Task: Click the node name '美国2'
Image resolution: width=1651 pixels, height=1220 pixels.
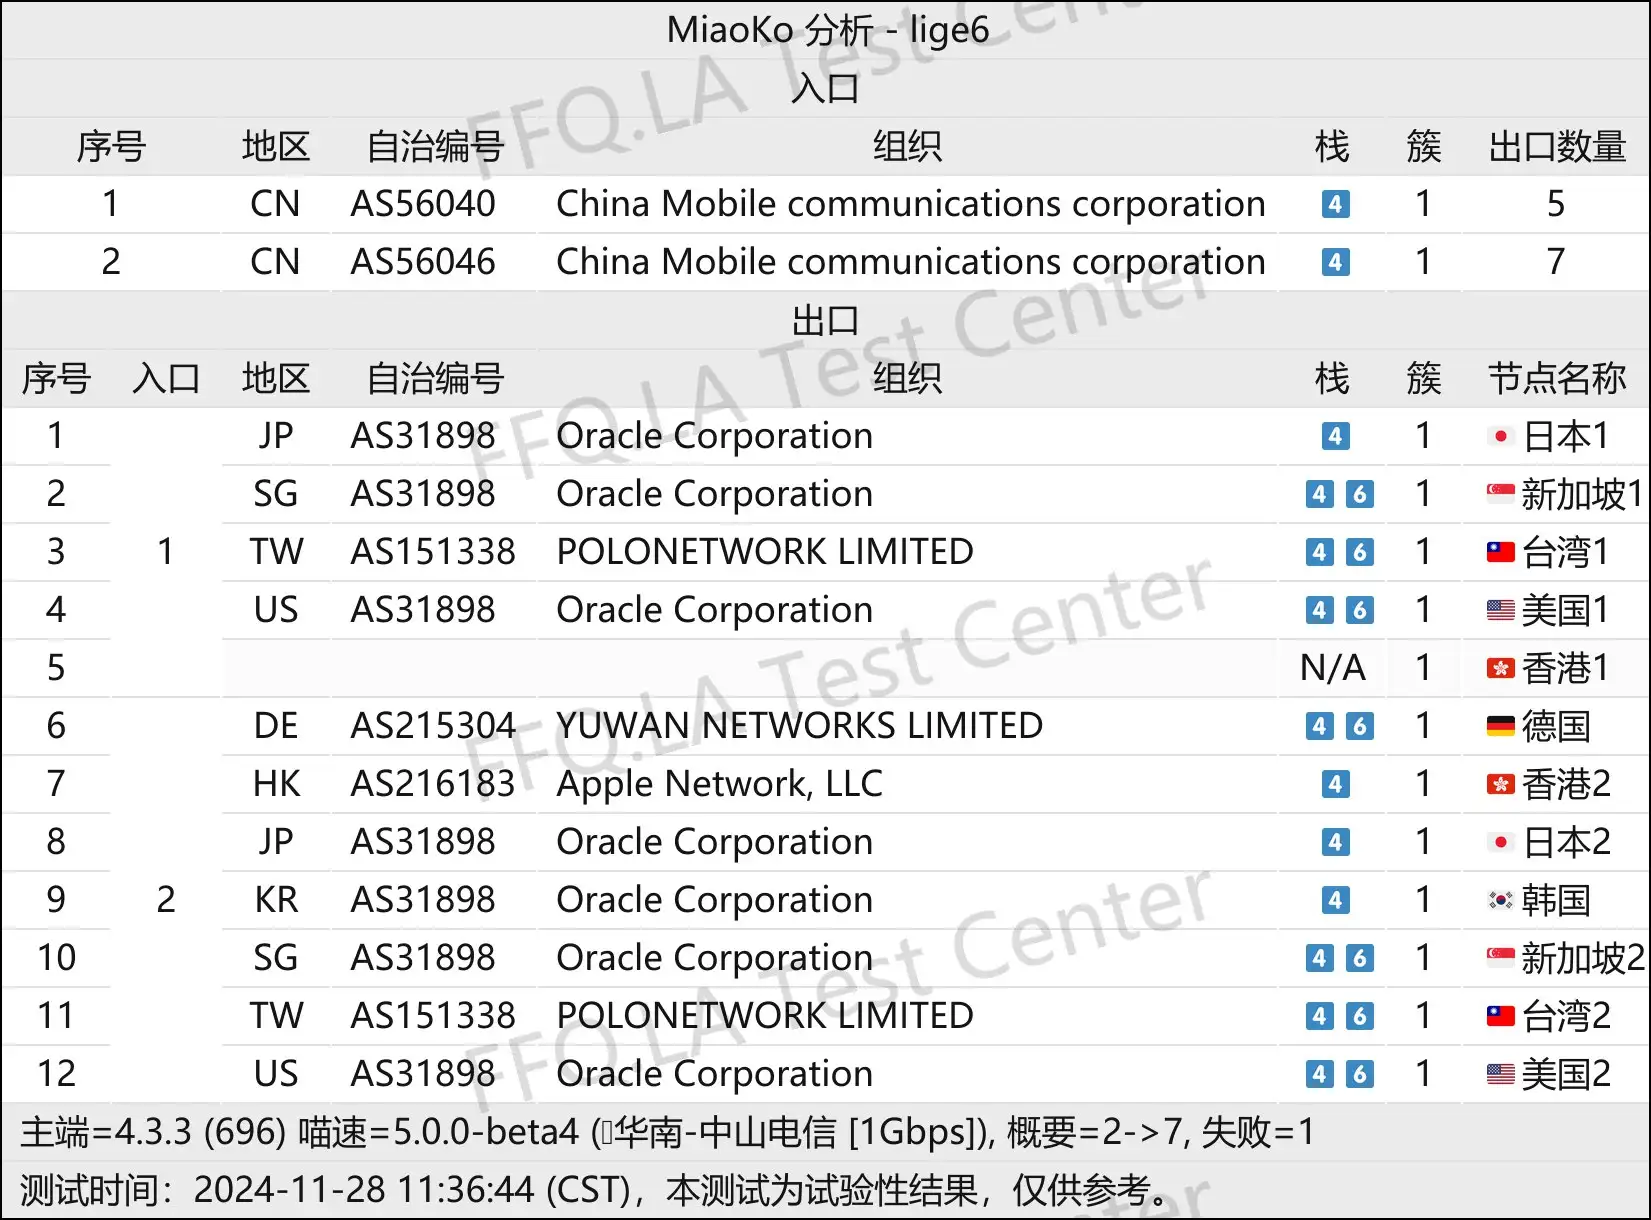Action: click(x=1566, y=1074)
